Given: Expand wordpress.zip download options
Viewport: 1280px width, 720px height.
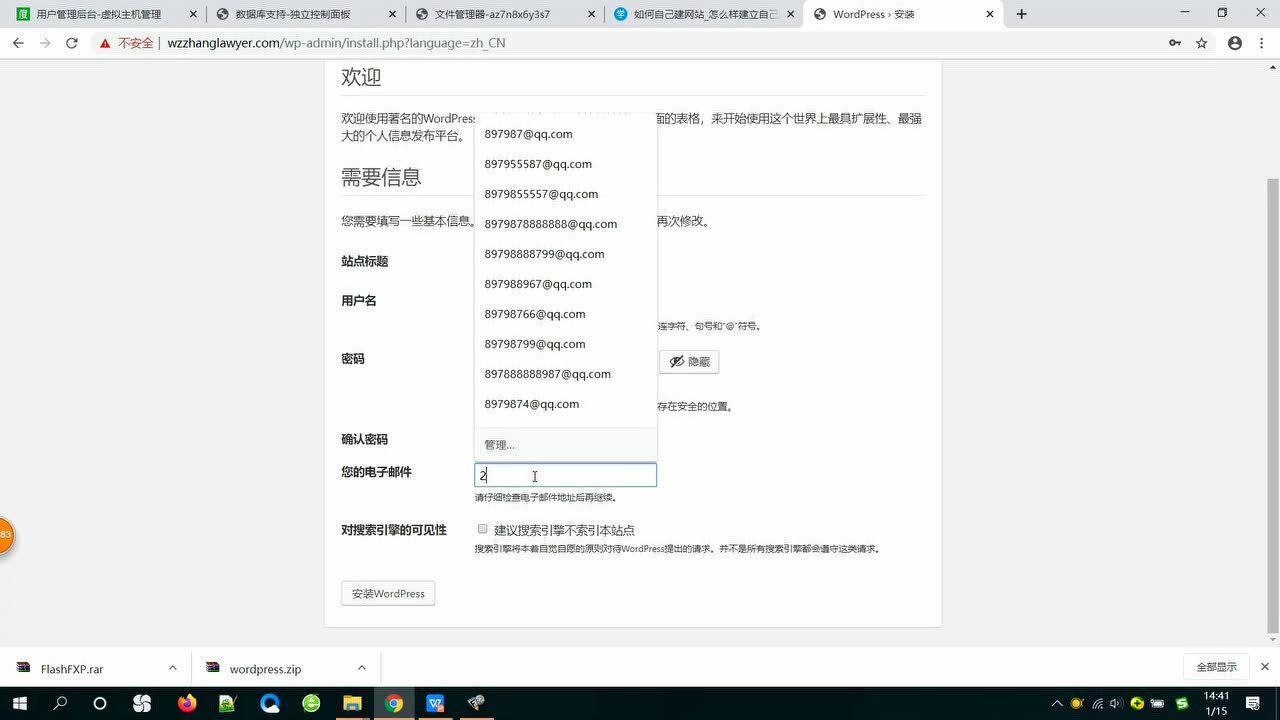Looking at the screenshot, I should pos(362,668).
